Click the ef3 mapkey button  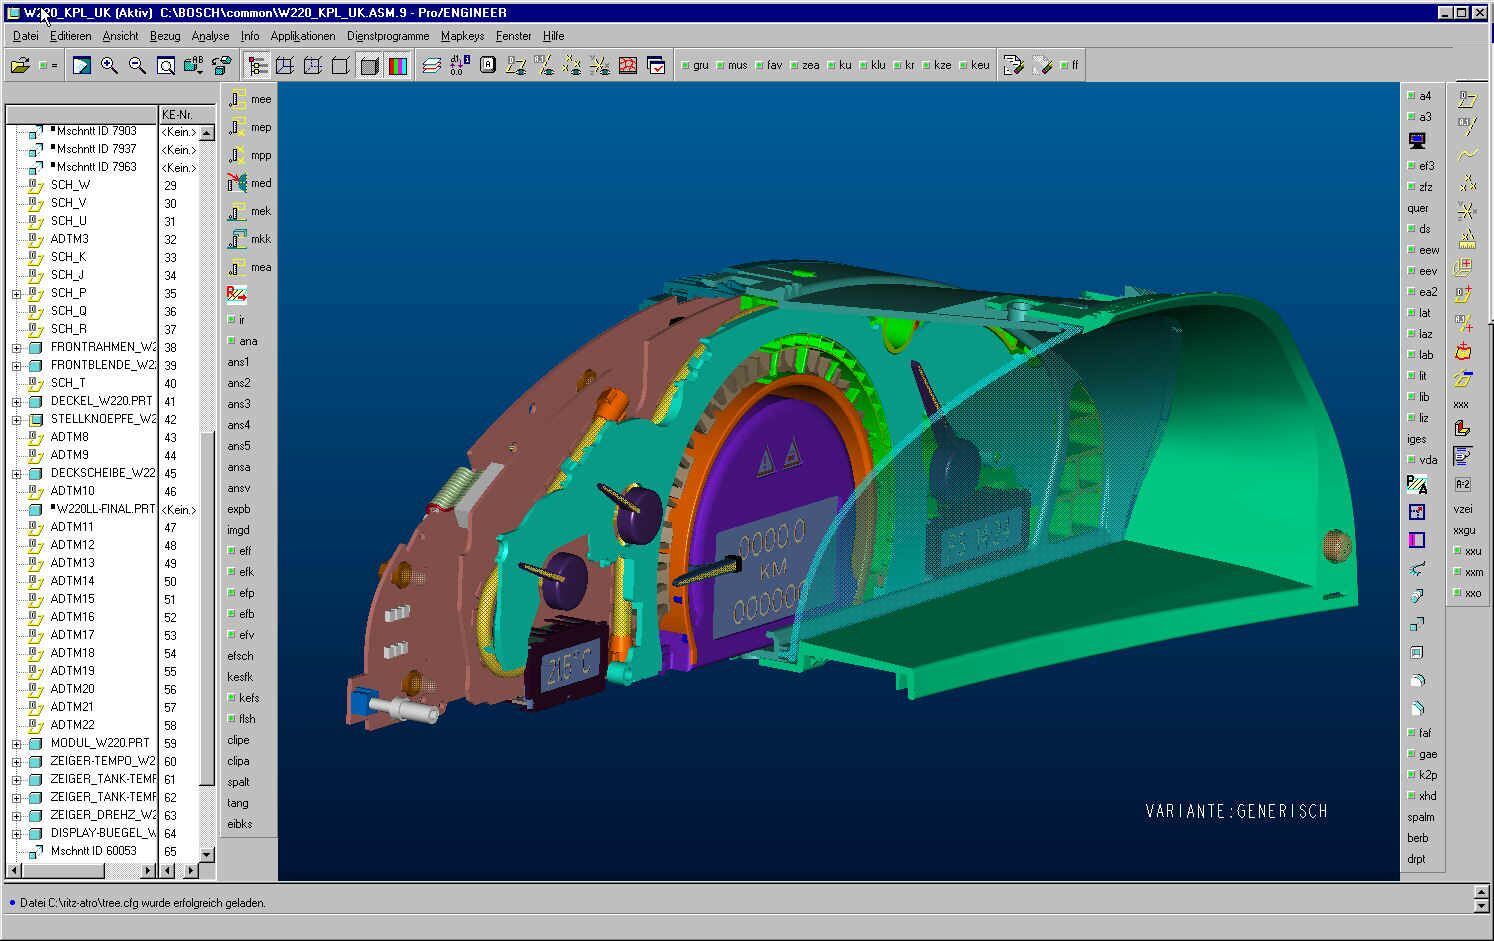point(1421,166)
